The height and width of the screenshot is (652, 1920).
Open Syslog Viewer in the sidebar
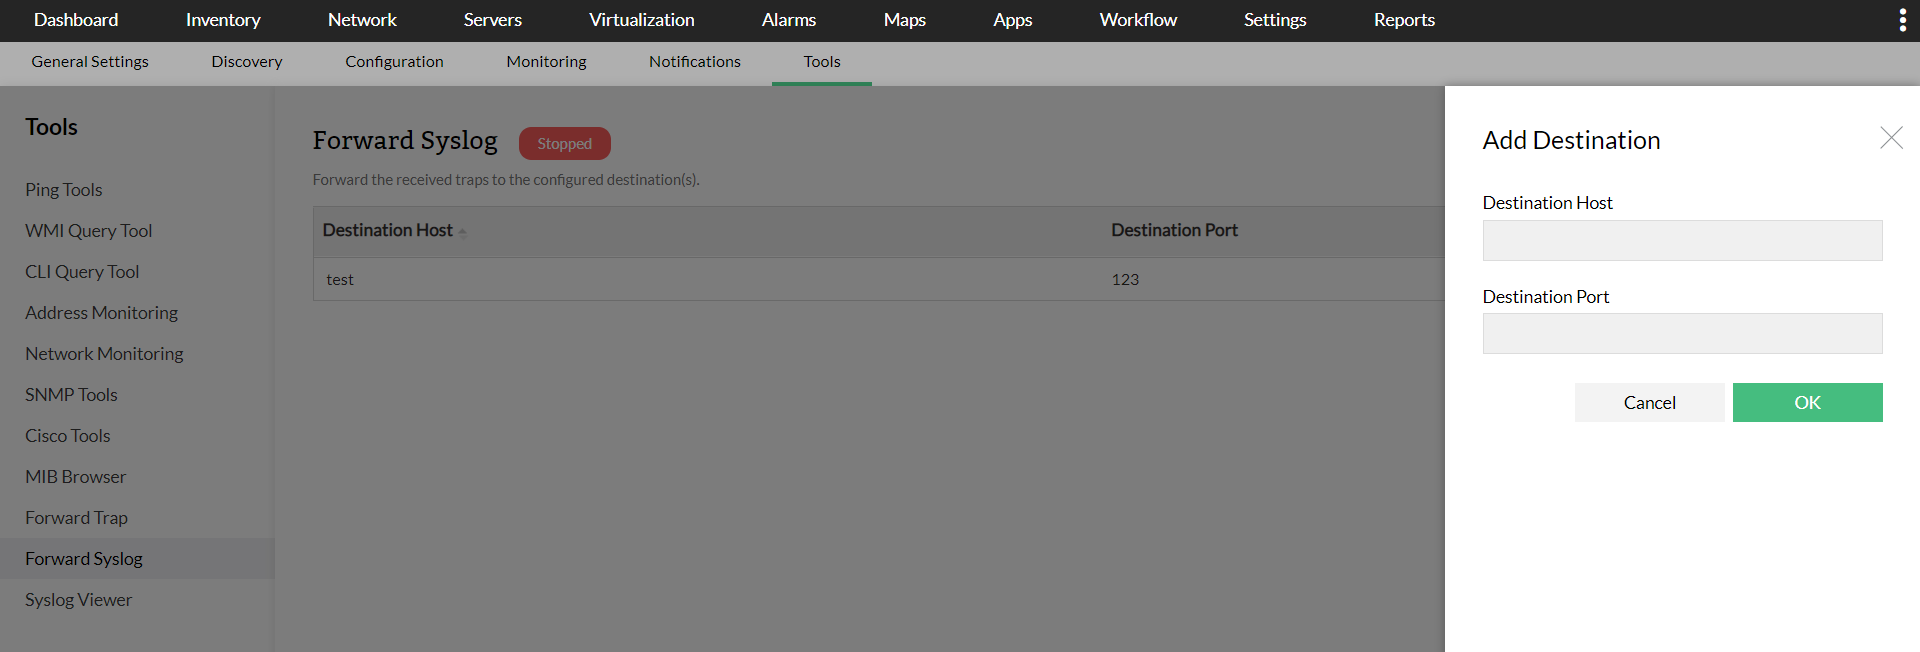79,600
